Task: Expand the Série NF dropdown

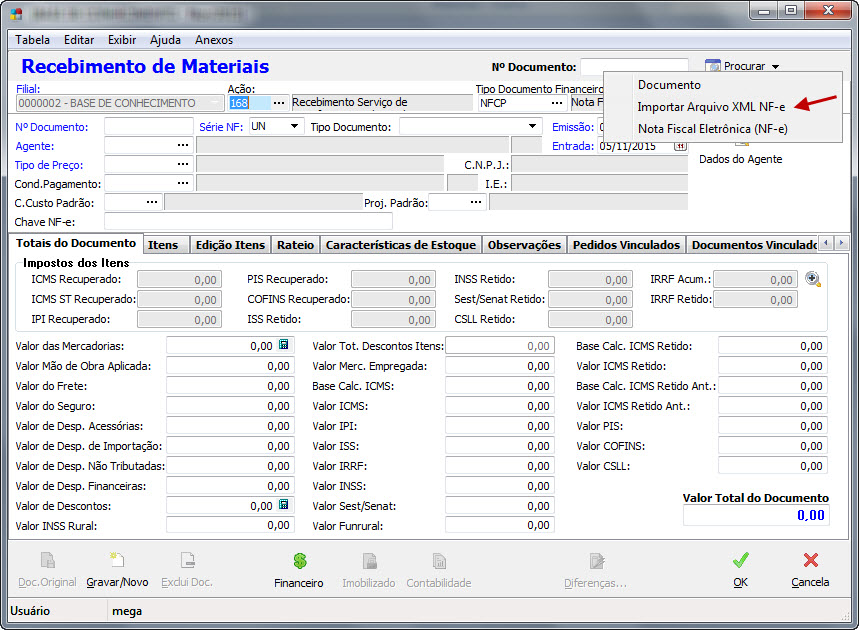Action: (294, 127)
